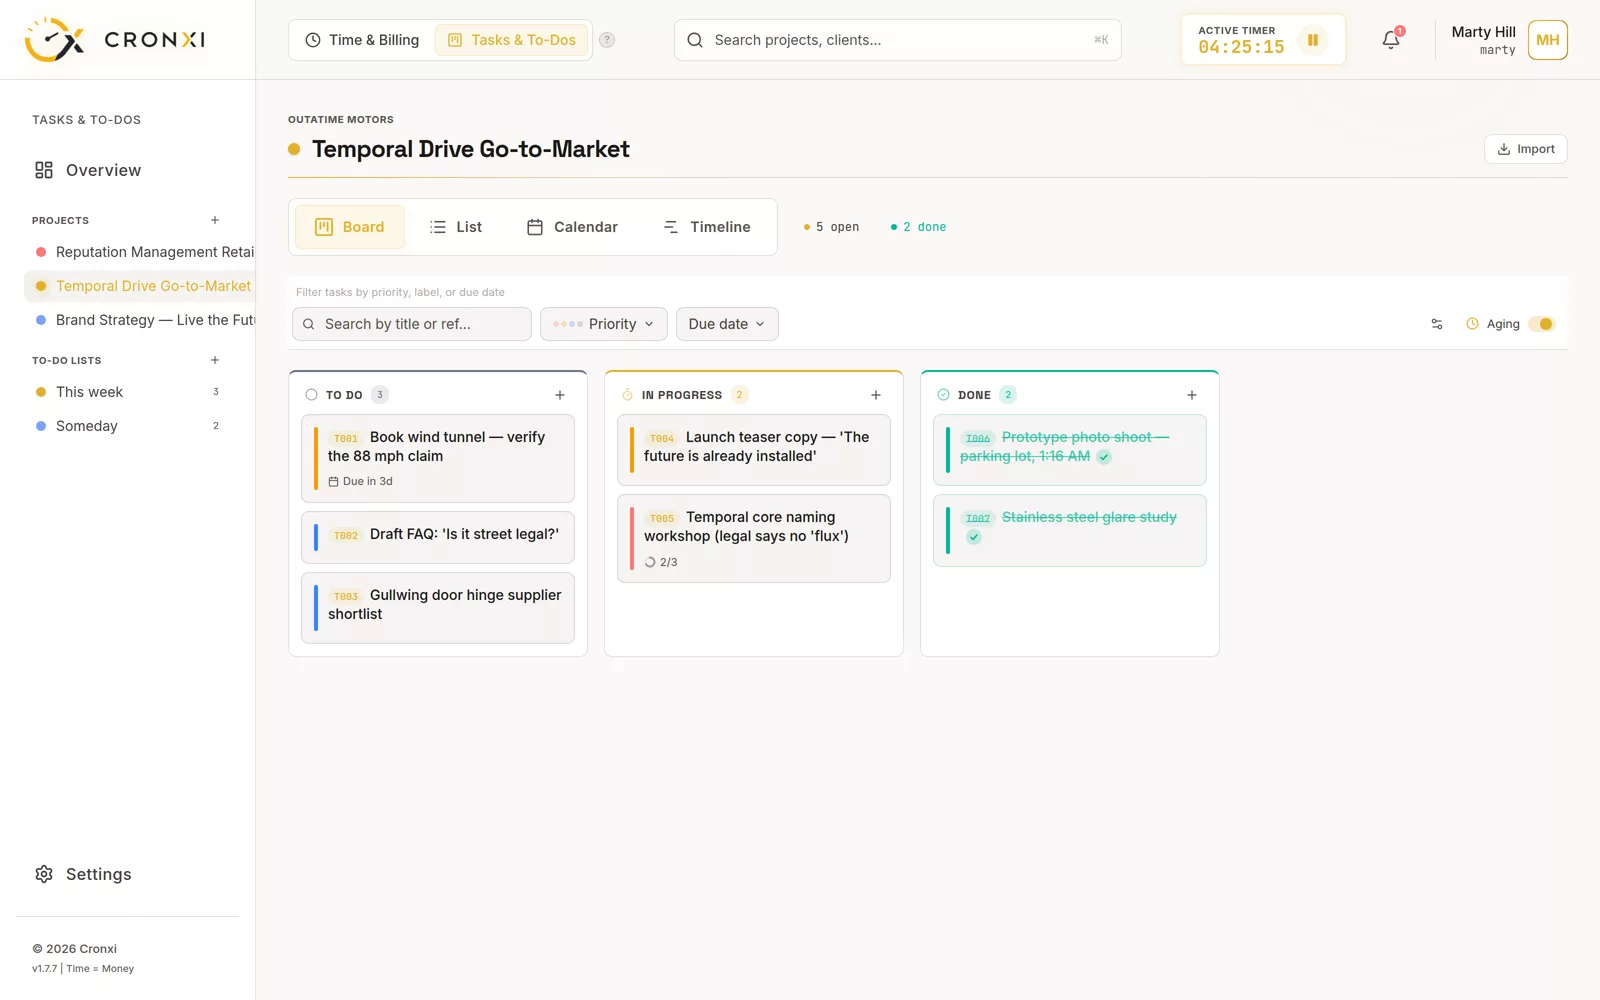Add a card to Done column
The image size is (1600, 1000).
pyautogui.click(x=1192, y=395)
